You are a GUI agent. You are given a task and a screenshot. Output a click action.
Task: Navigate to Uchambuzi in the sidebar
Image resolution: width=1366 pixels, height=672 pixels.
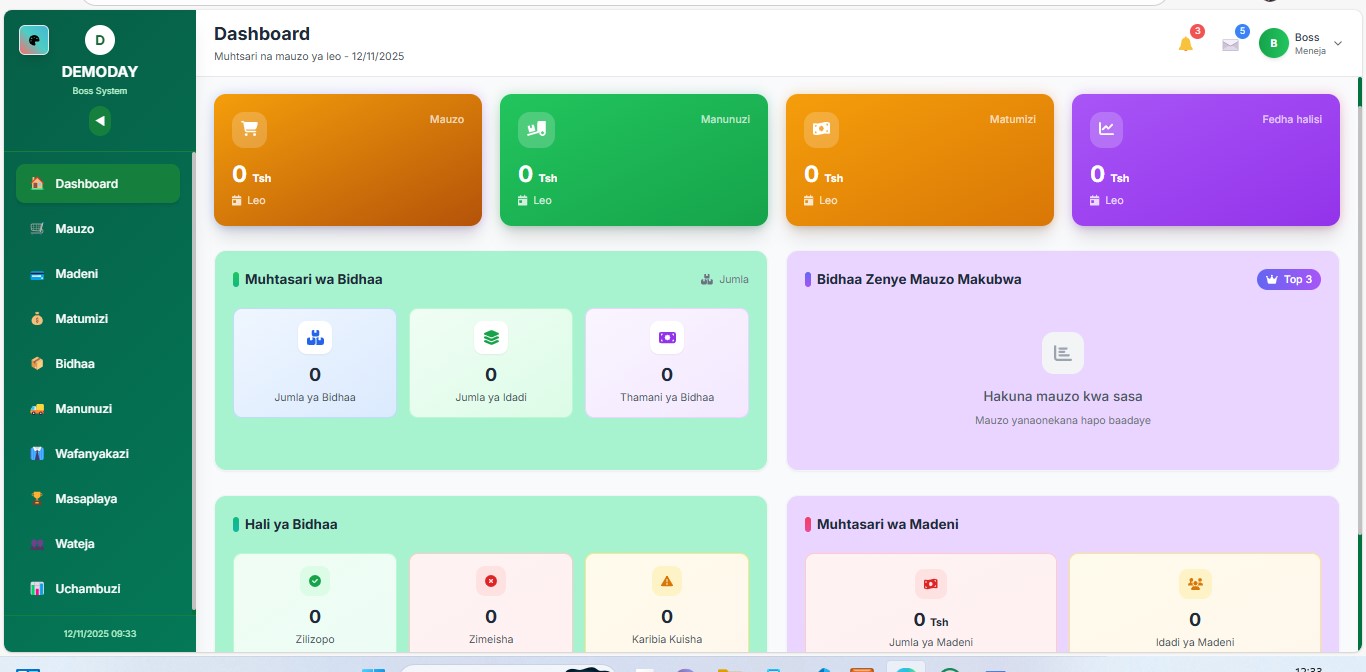(x=87, y=589)
